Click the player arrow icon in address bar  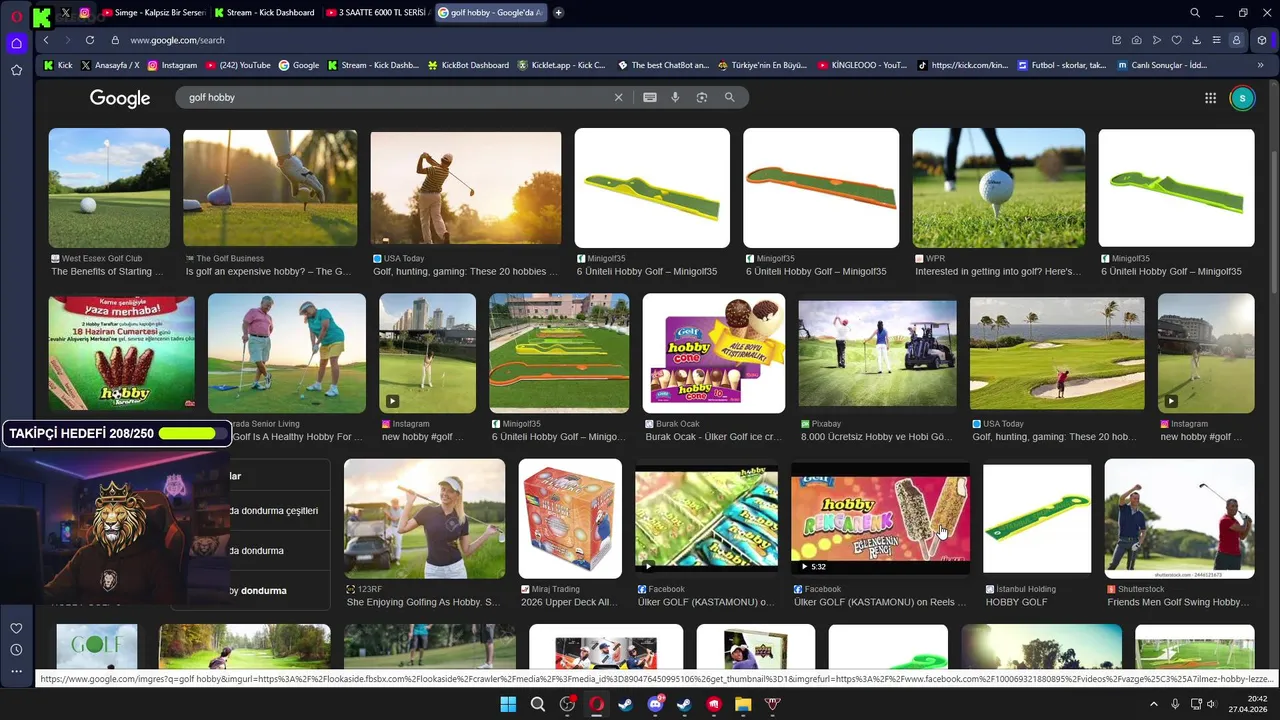[x=1156, y=40]
